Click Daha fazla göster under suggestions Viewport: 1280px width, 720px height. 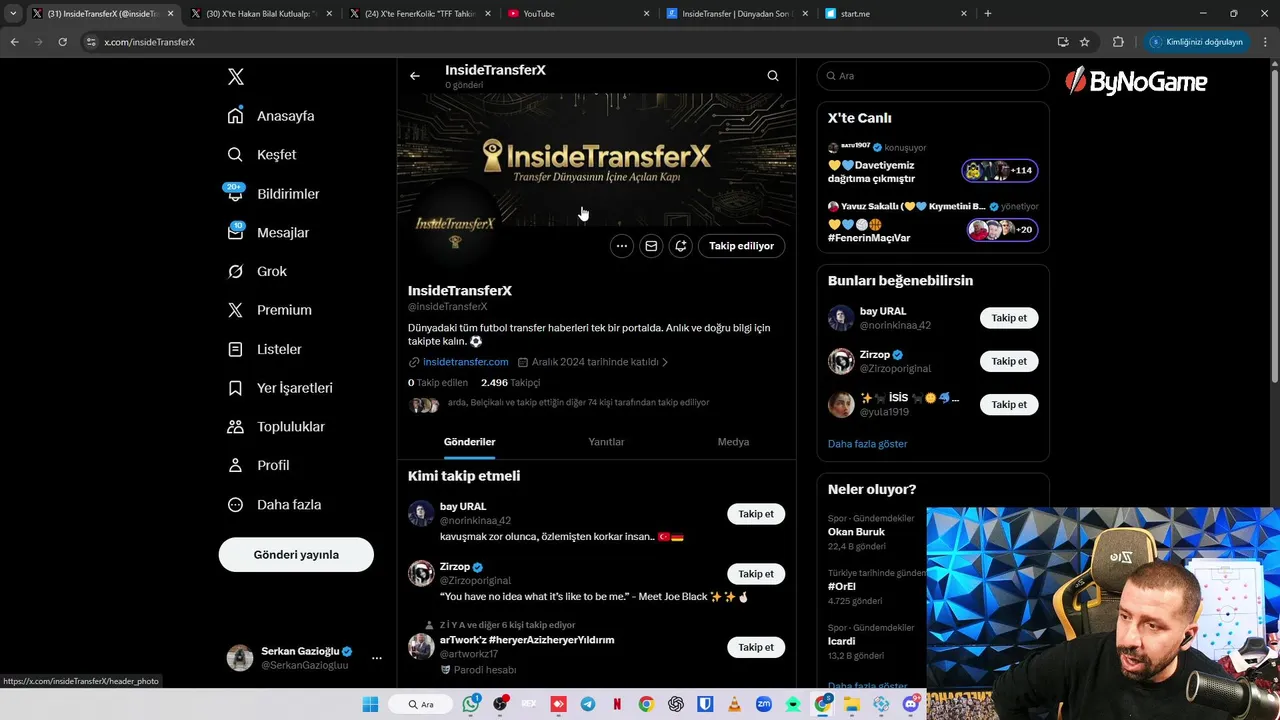tap(867, 444)
